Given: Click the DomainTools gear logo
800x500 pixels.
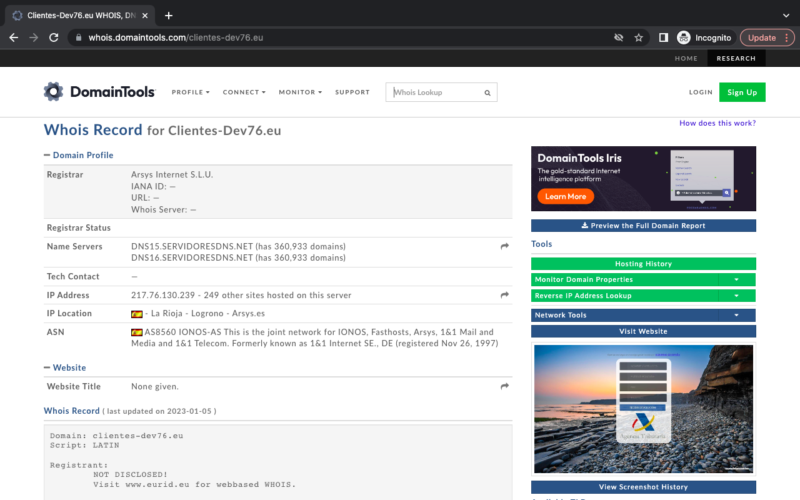Looking at the screenshot, I should (x=53, y=92).
